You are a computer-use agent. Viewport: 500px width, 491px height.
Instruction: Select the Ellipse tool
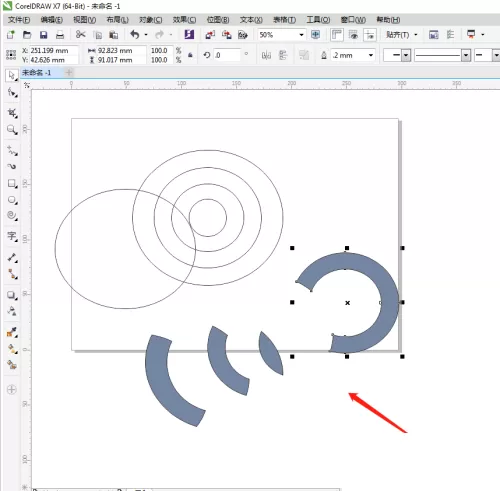12,200
